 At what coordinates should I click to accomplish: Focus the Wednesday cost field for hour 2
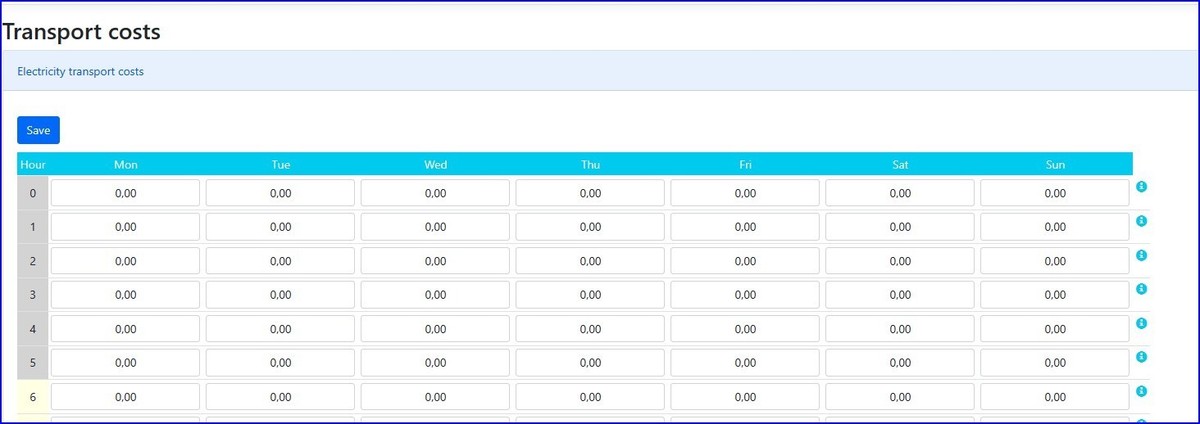tap(435, 261)
